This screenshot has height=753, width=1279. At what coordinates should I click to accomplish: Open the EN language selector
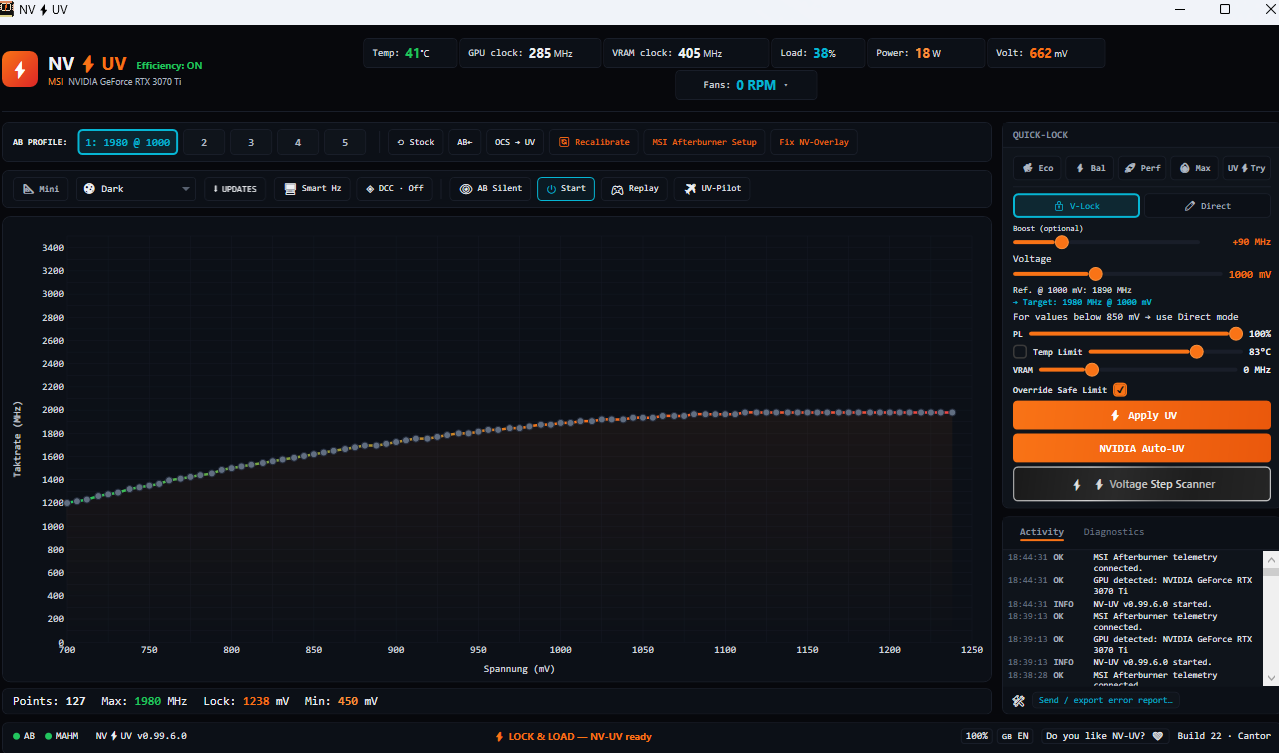click(x=1015, y=736)
